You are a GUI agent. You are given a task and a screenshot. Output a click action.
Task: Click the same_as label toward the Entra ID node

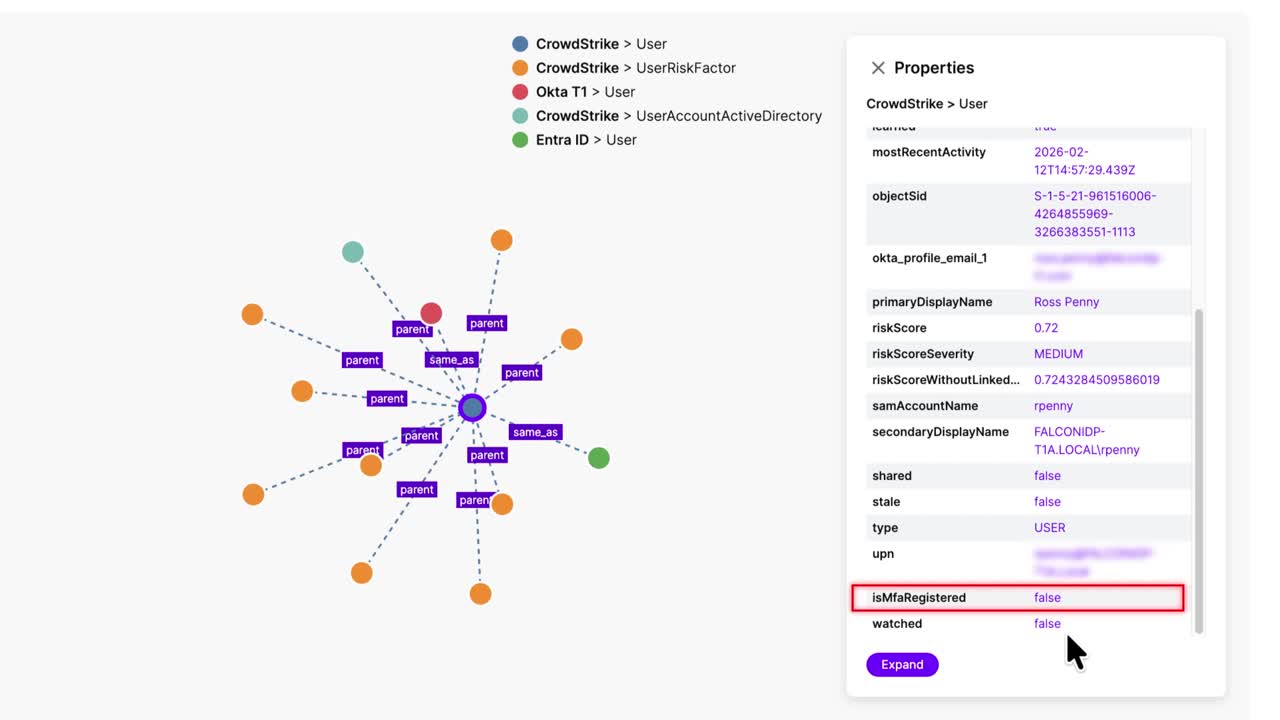[x=535, y=432]
